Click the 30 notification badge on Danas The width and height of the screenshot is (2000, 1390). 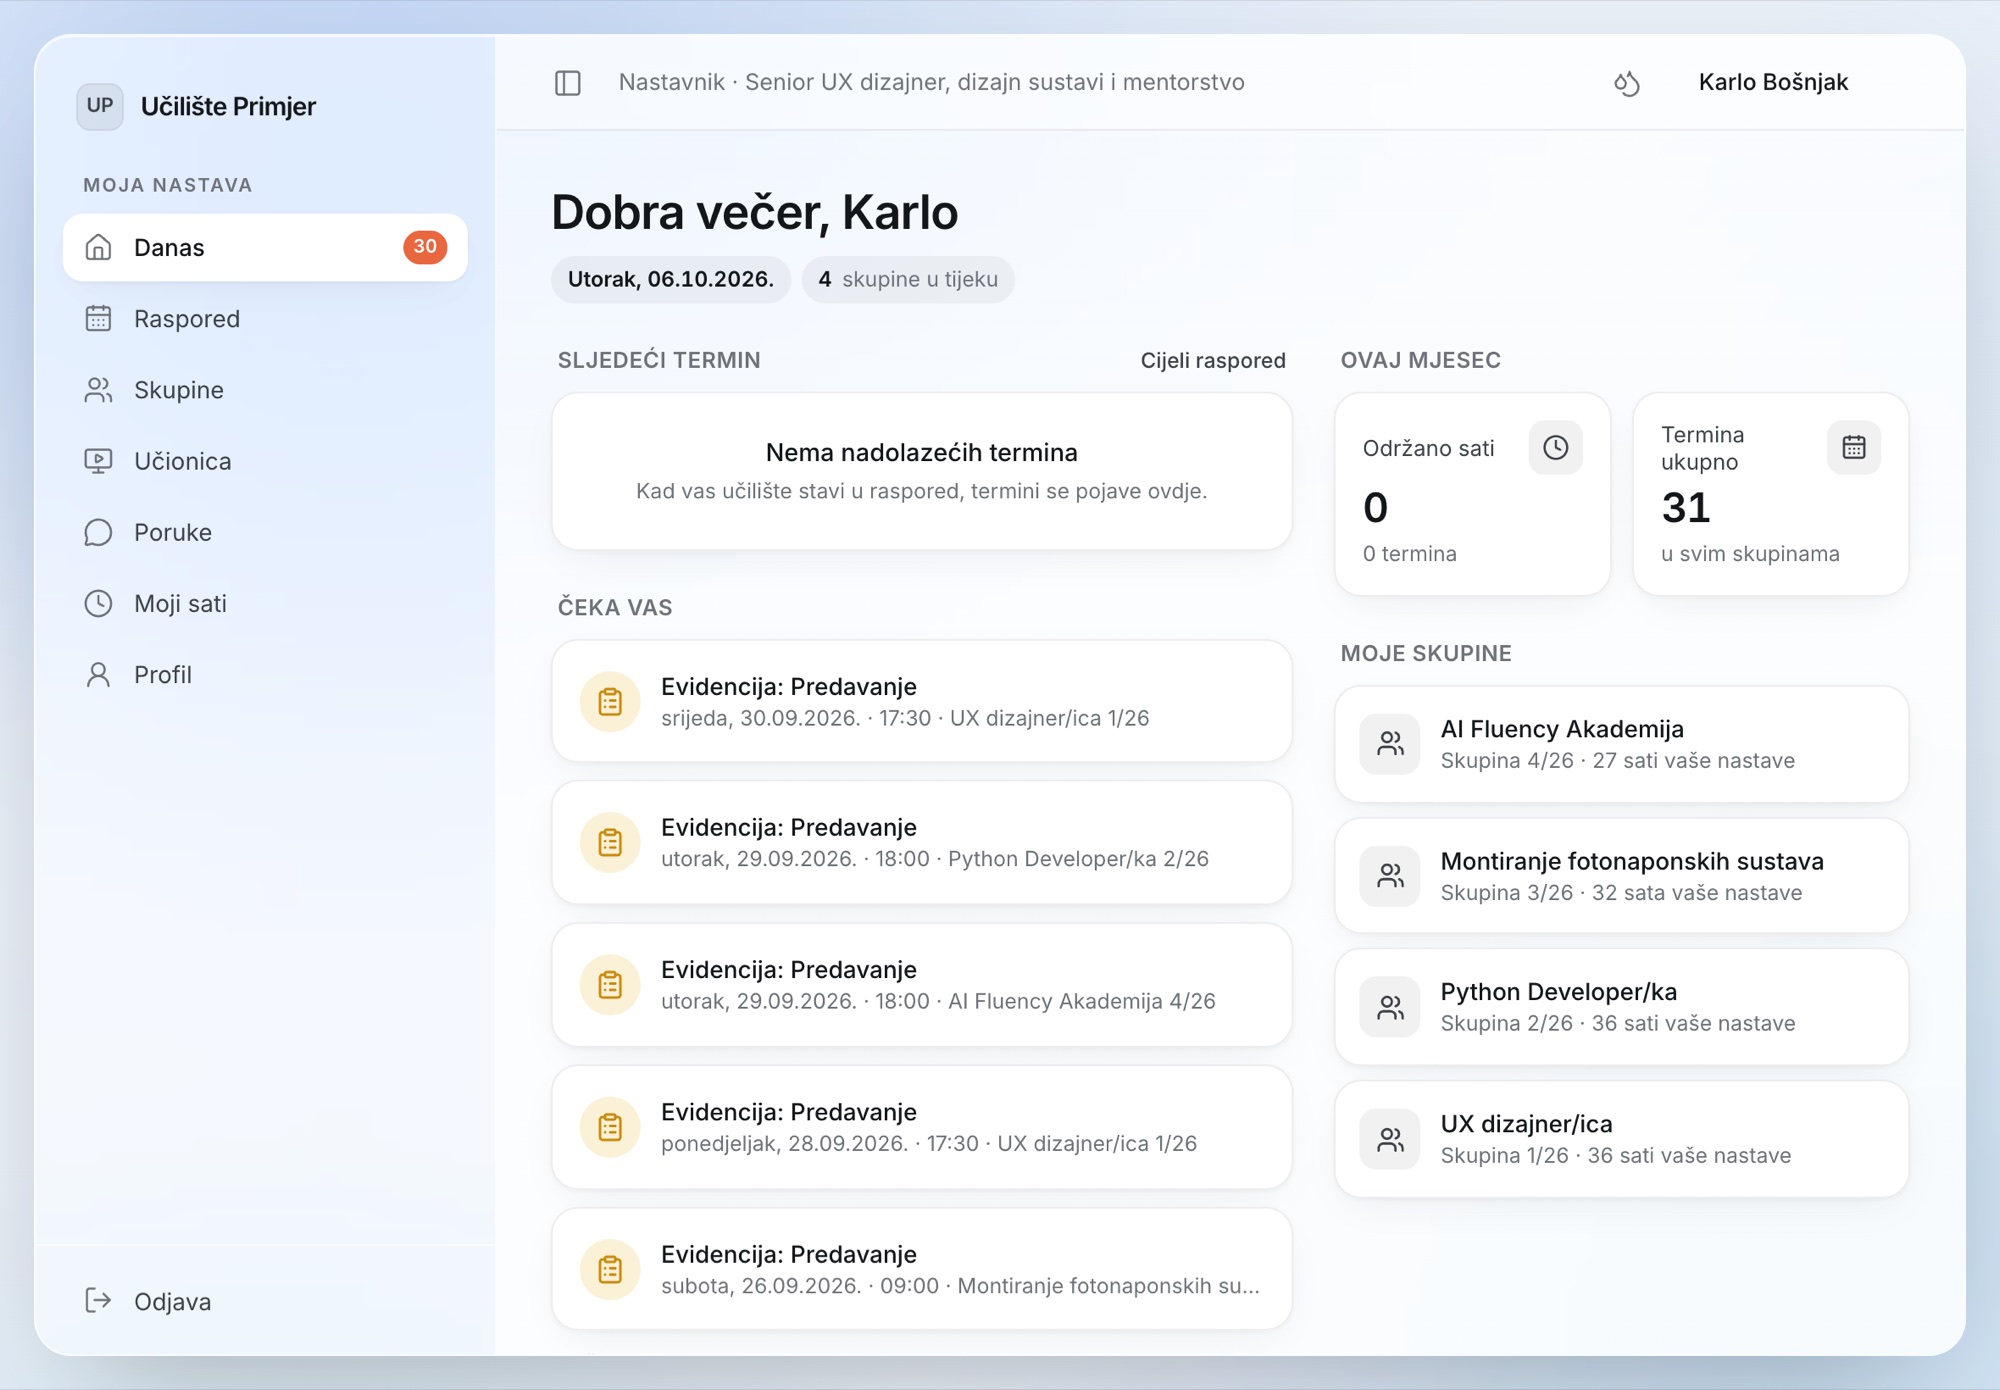pos(425,247)
